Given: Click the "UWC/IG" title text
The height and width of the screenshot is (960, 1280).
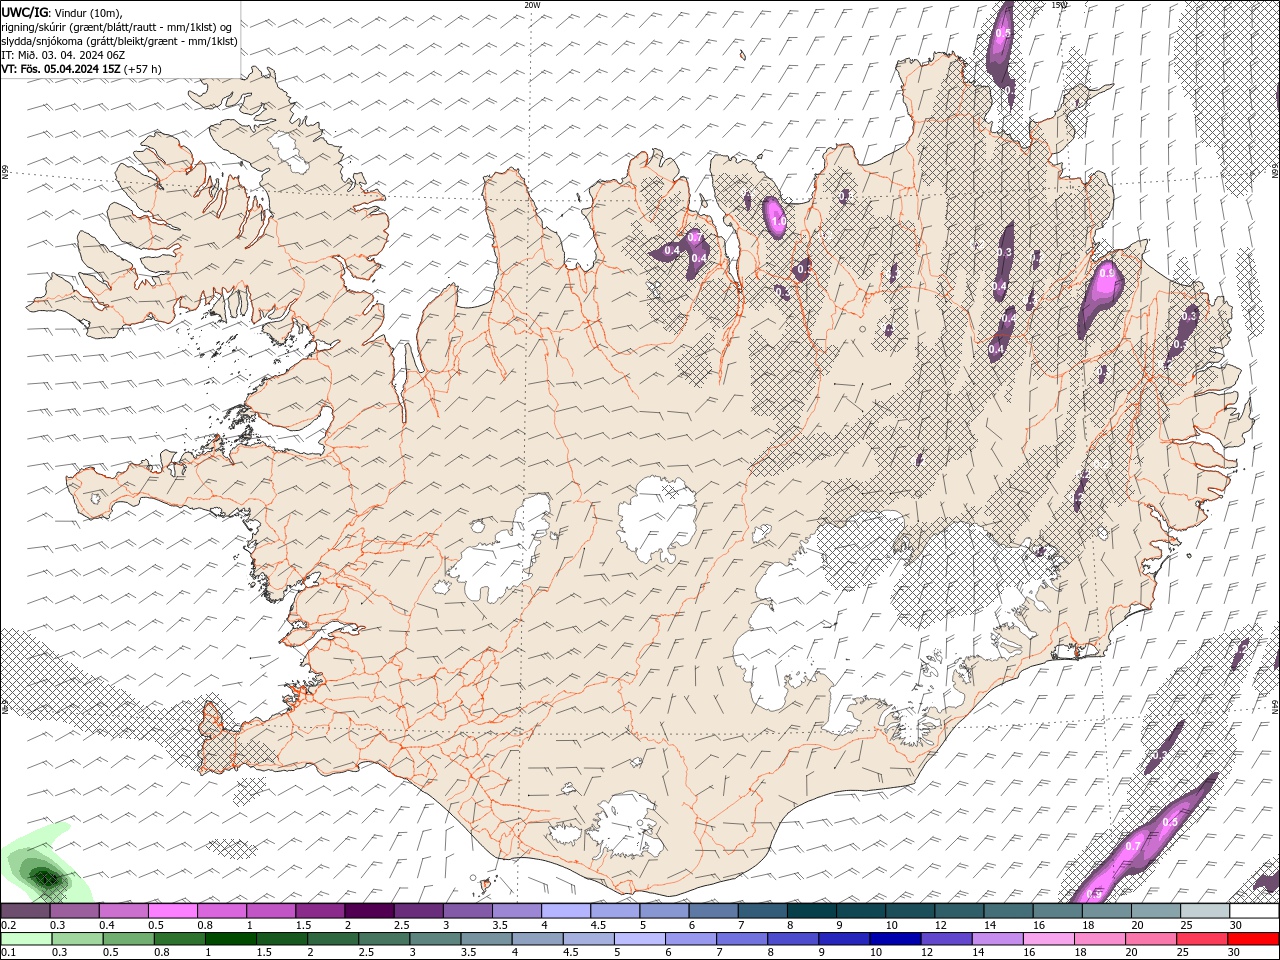Looking at the screenshot, I should coord(24,12).
